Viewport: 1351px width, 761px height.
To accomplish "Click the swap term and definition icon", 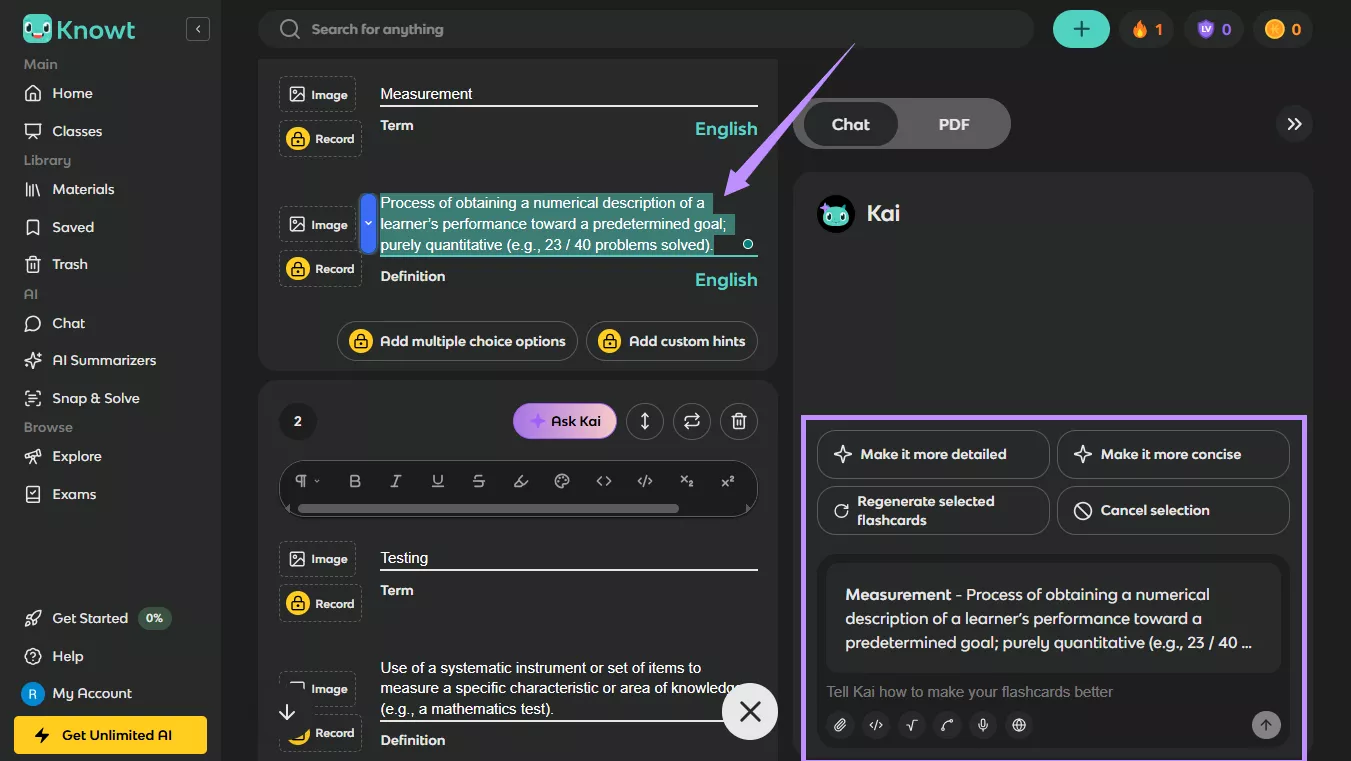I will click(x=691, y=421).
